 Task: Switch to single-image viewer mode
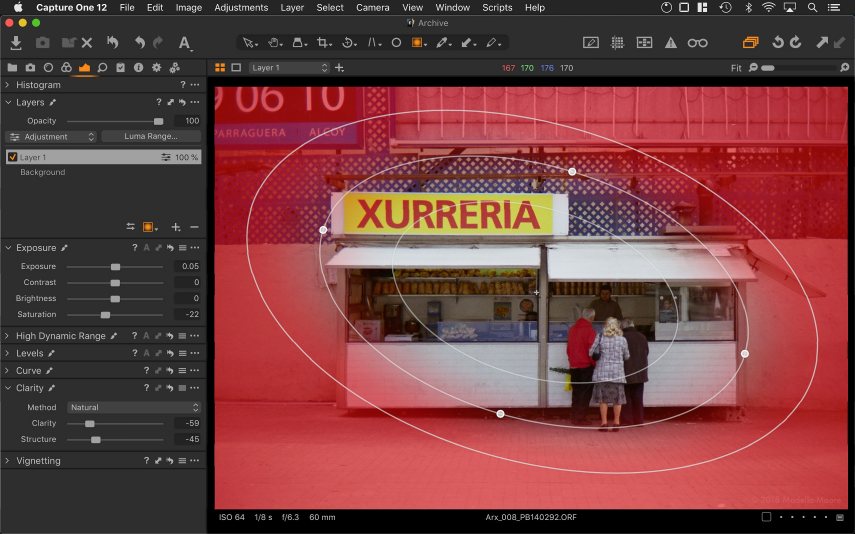click(236, 68)
